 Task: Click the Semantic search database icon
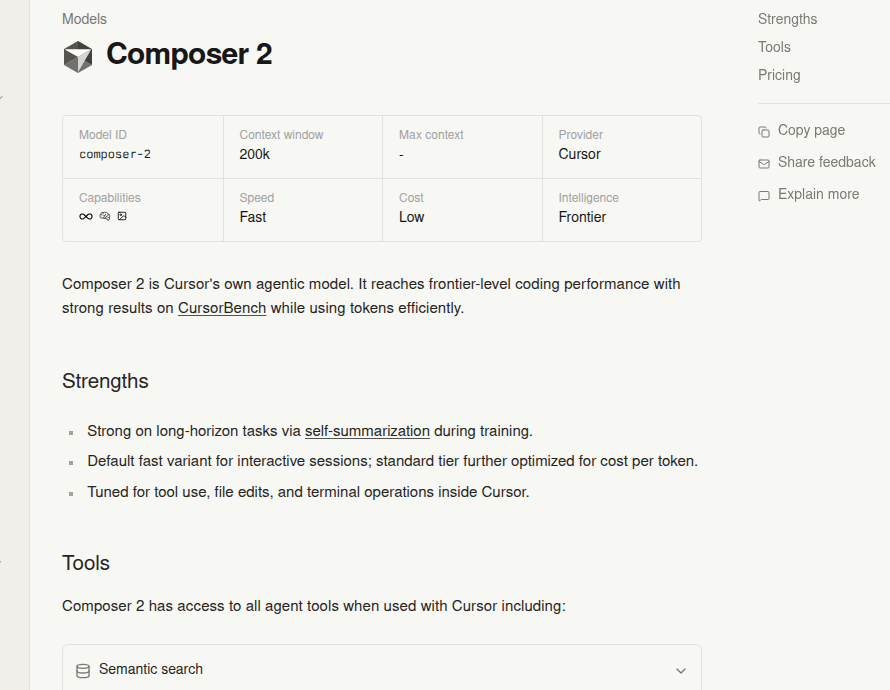82,670
